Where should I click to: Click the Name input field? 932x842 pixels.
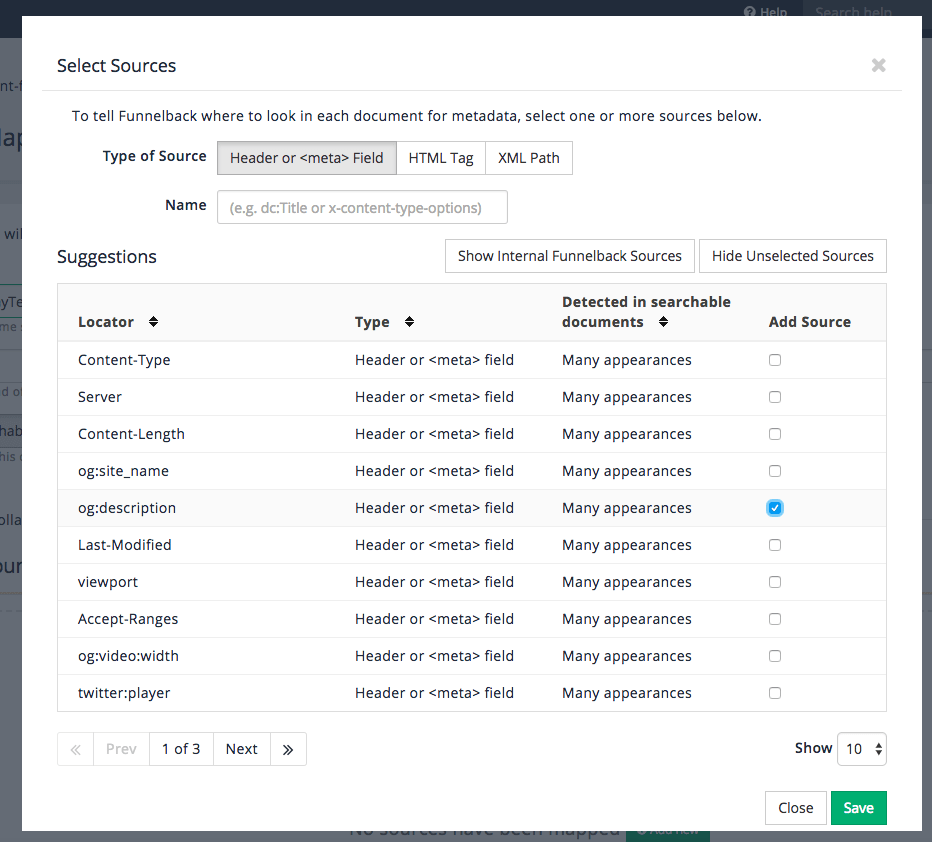pos(362,206)
